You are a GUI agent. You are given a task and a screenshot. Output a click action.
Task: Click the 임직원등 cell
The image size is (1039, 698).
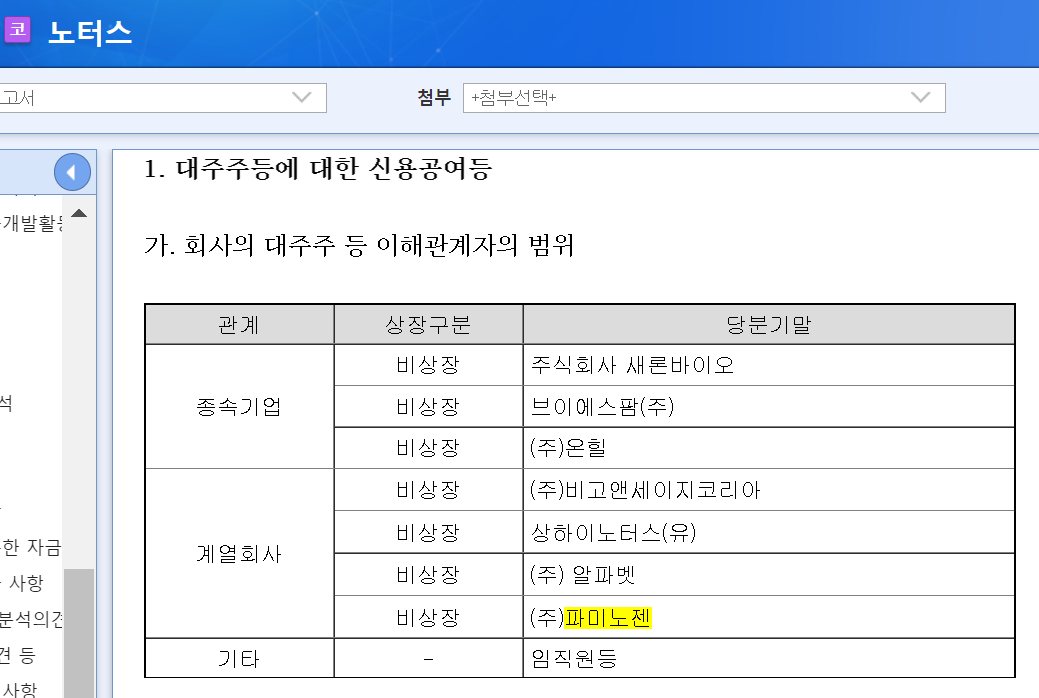(x=769, y=658)
